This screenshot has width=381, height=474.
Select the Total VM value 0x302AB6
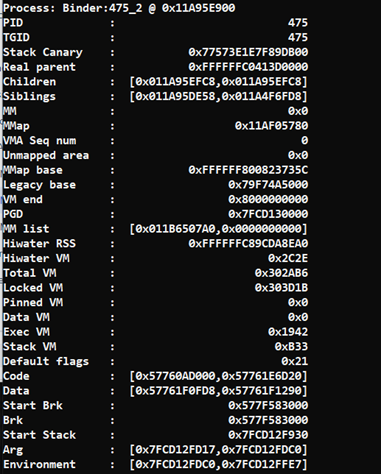pyautogui.click(x=282, y=273)
